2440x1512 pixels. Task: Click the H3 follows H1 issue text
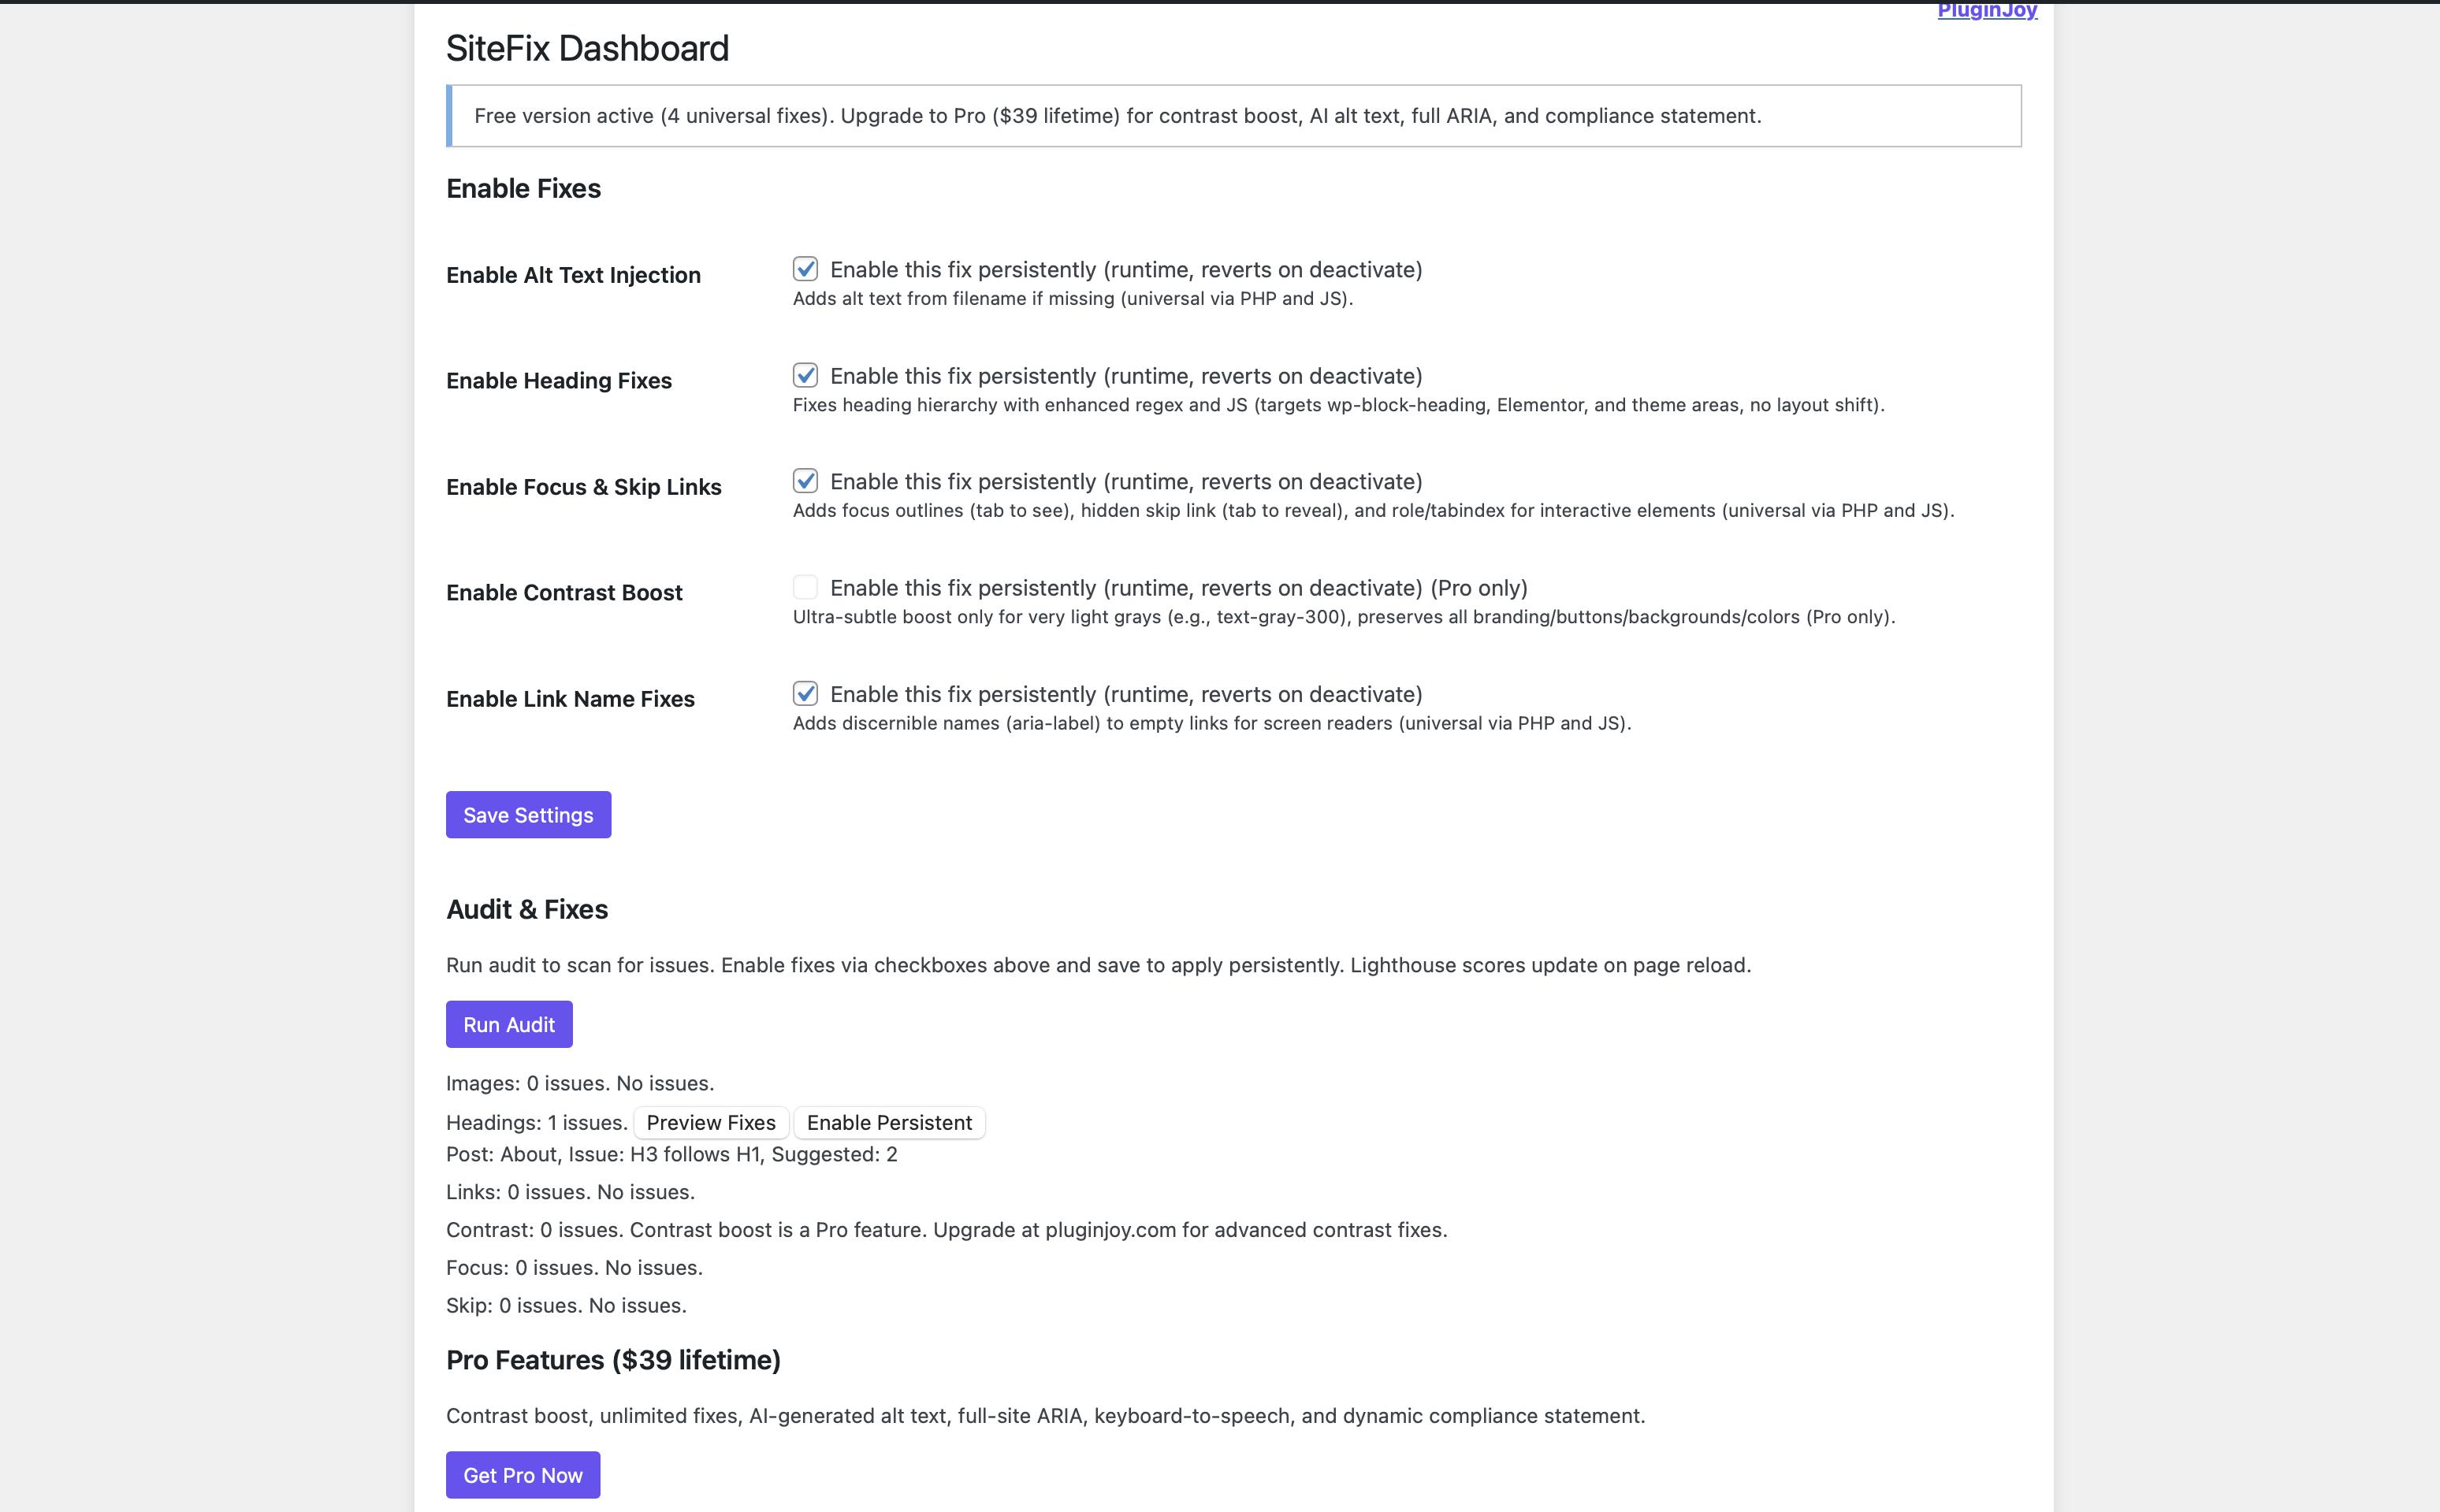(x=671, y=1154)
